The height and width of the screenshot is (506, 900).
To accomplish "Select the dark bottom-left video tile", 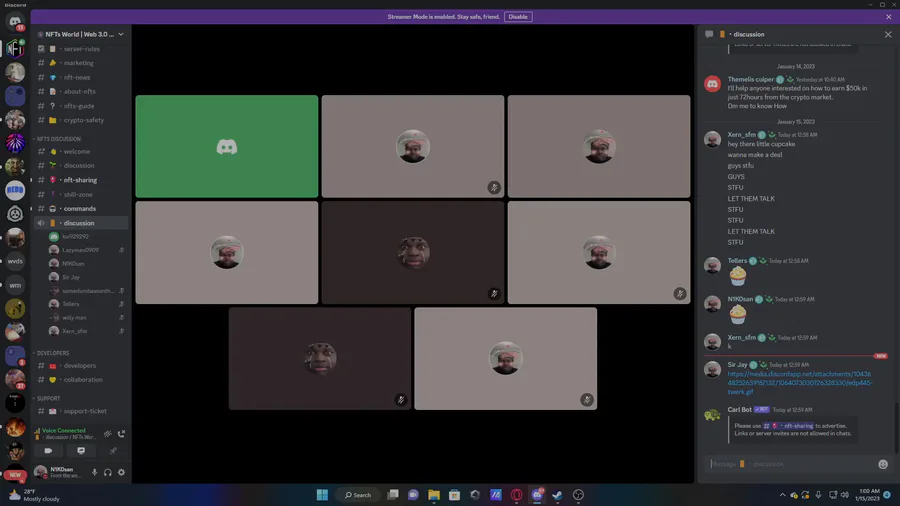I will (320, 359).
